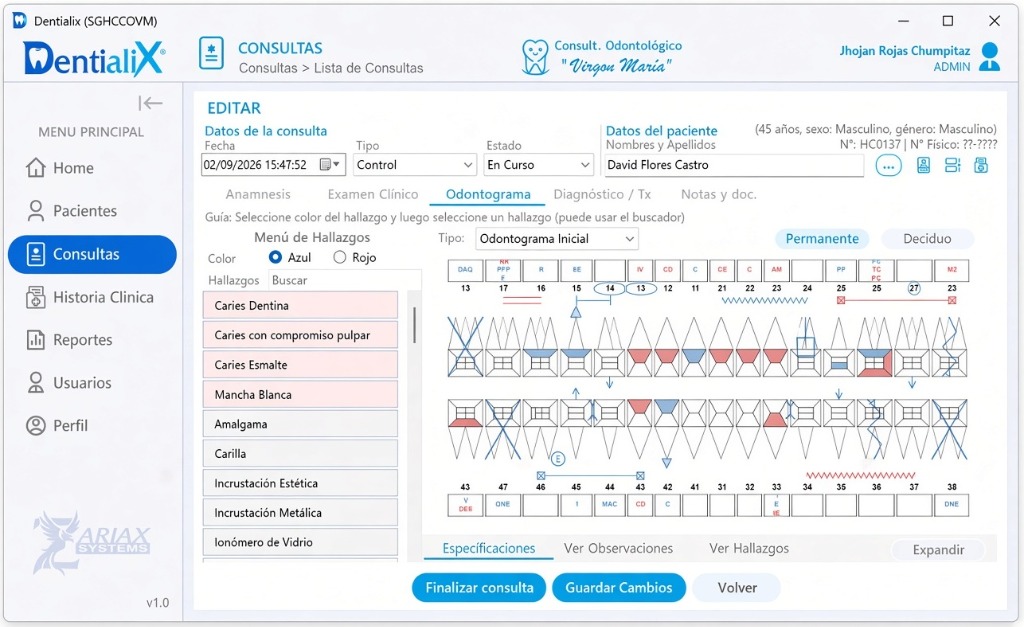Open the Diagnóstico / Tx tab

pos(602,194)
